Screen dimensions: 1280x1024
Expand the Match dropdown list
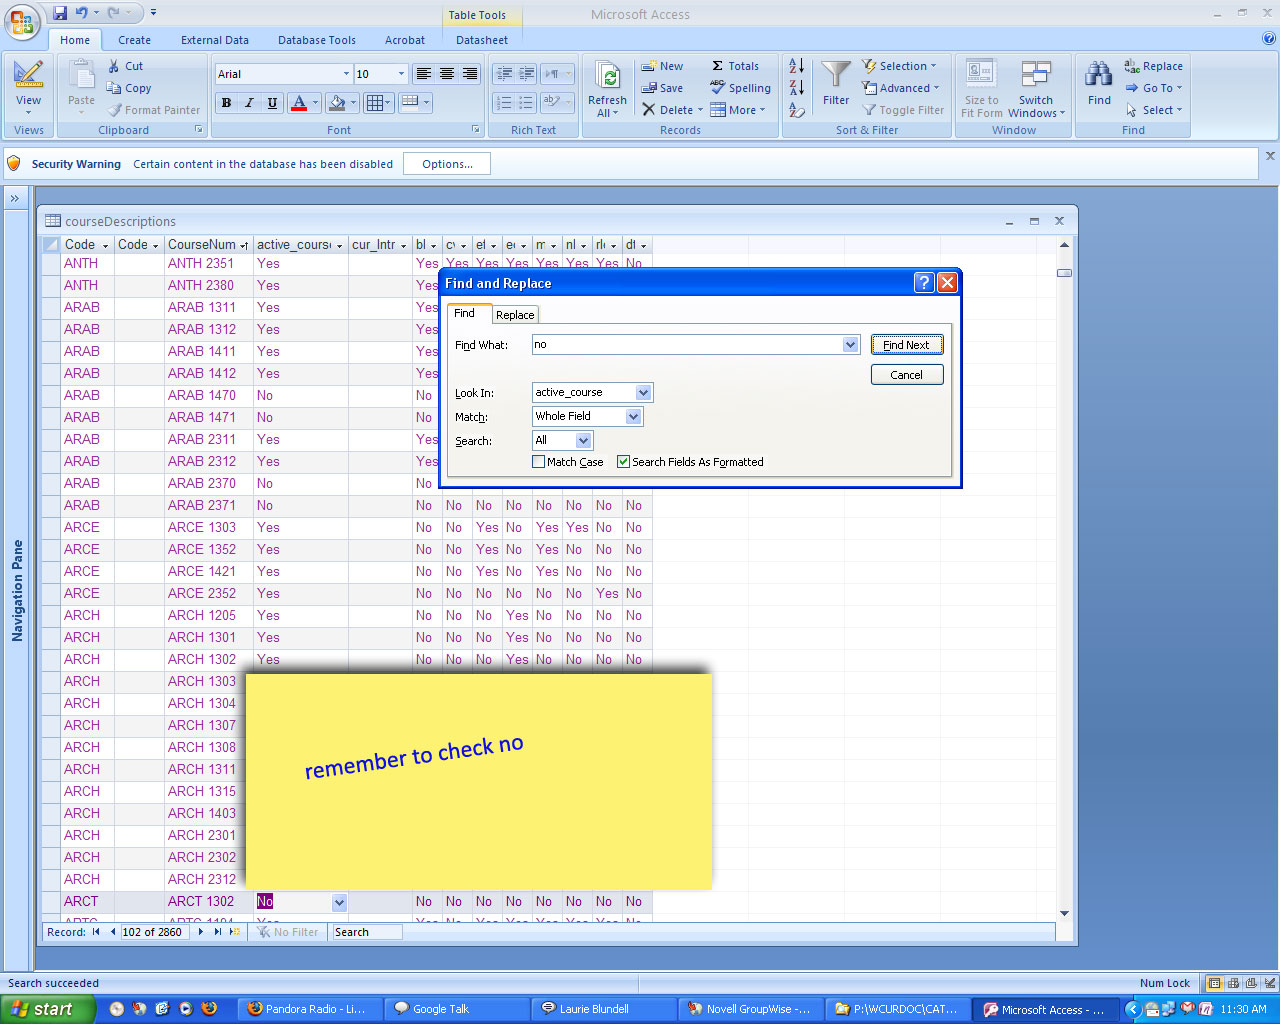coord(633,417)
